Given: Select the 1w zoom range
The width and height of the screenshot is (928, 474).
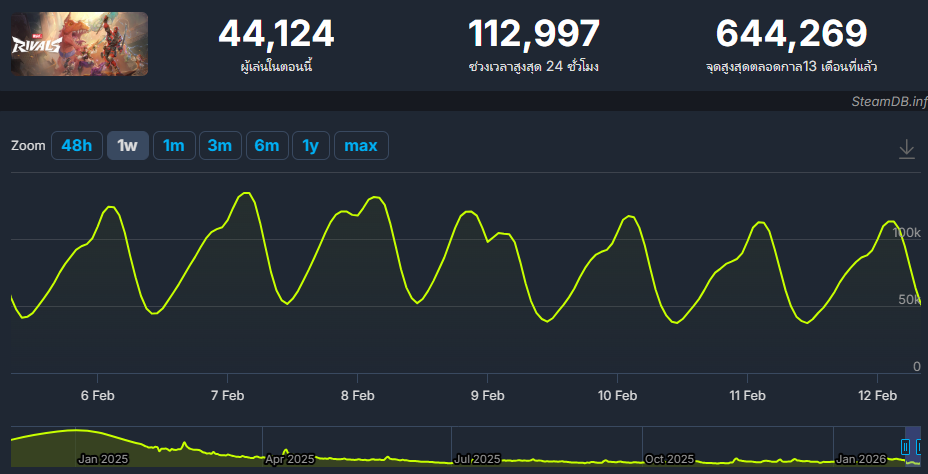Looking at the screenshot, I should [127, 145].
